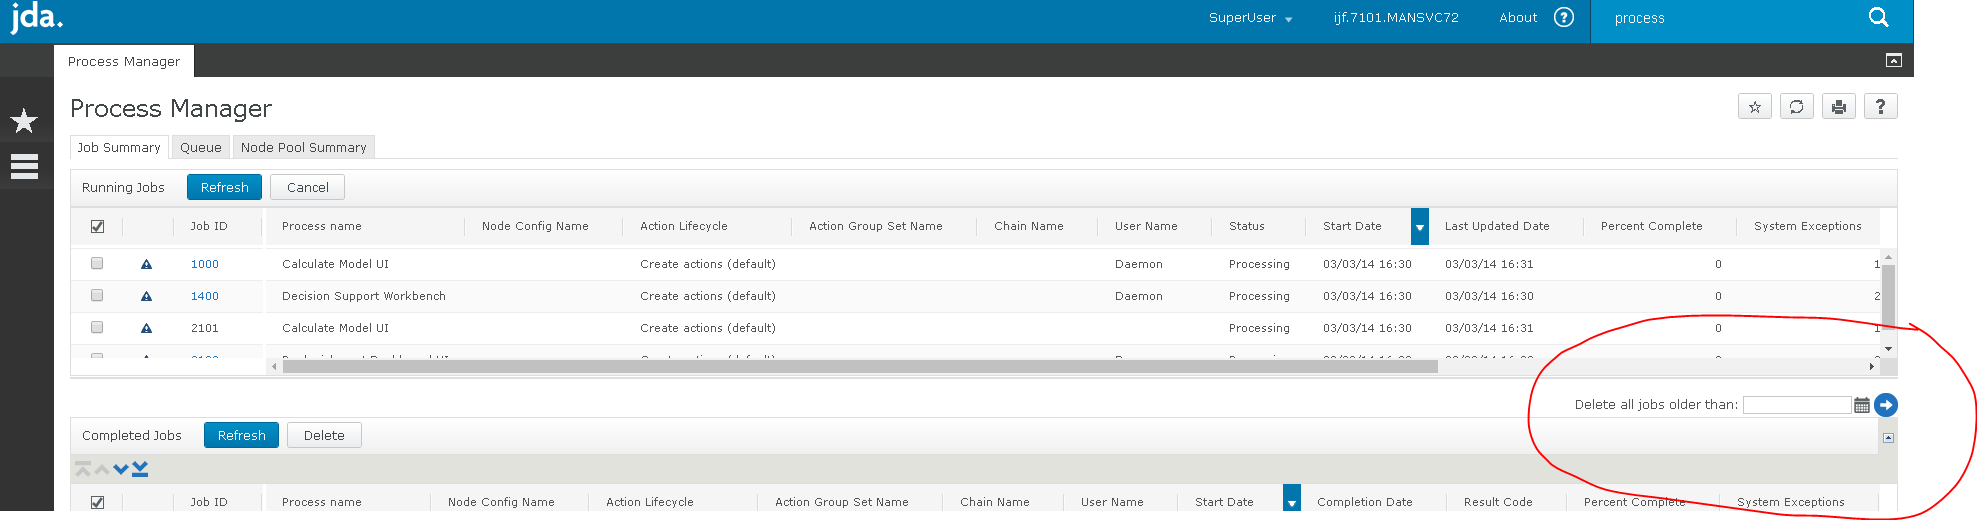Move to next row down arrow
The width and height of the screenshot is (1977, 520).
pyautogui.click(x=121, y=469)
